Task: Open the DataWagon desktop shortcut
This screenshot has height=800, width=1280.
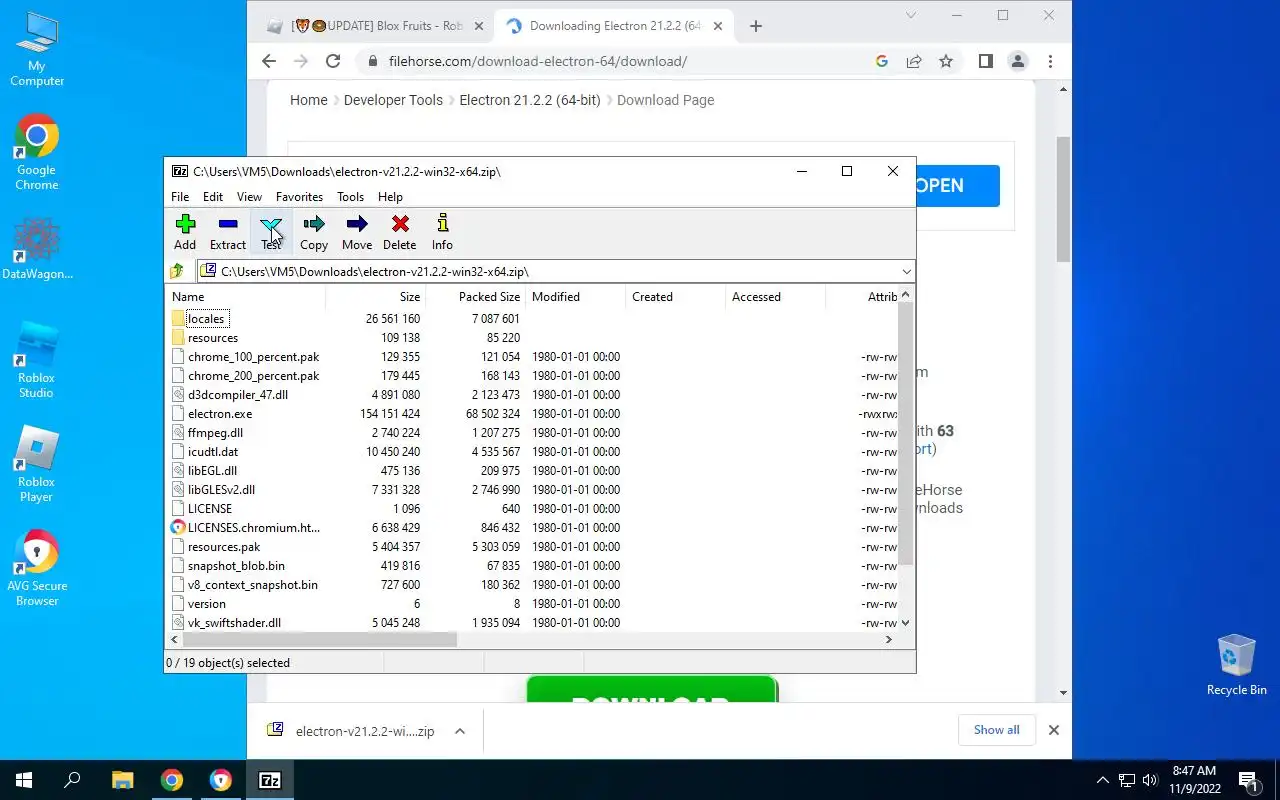Action: (x=37, y=248)
